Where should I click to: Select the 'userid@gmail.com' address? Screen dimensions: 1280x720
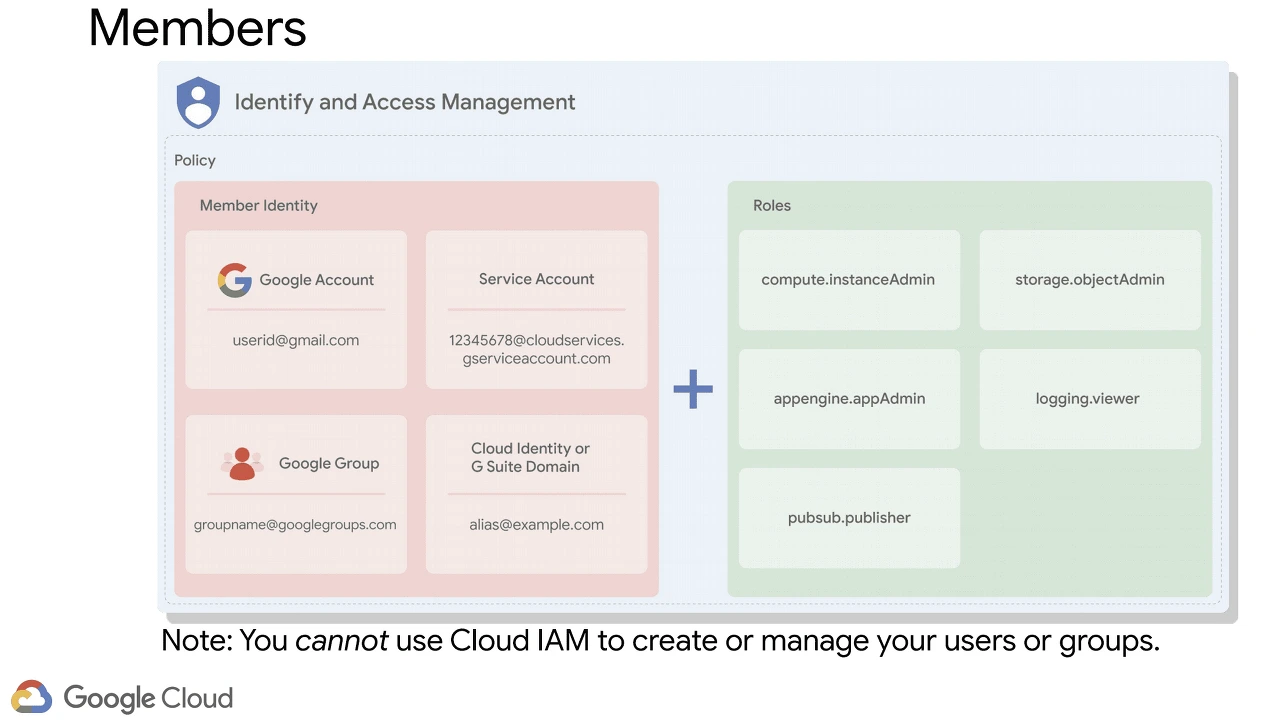(296, 340)
